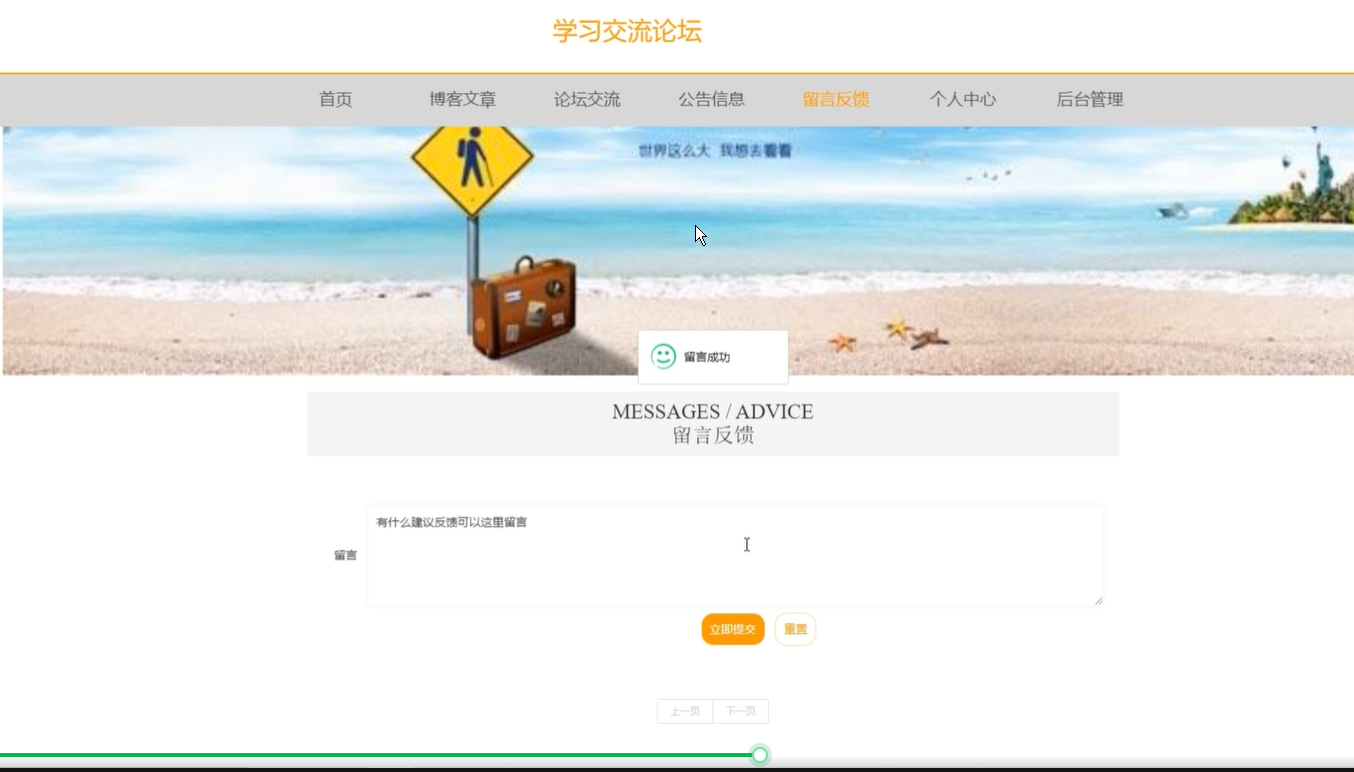
Task: Open the 首页 navigation item
Action: [335, 99]
